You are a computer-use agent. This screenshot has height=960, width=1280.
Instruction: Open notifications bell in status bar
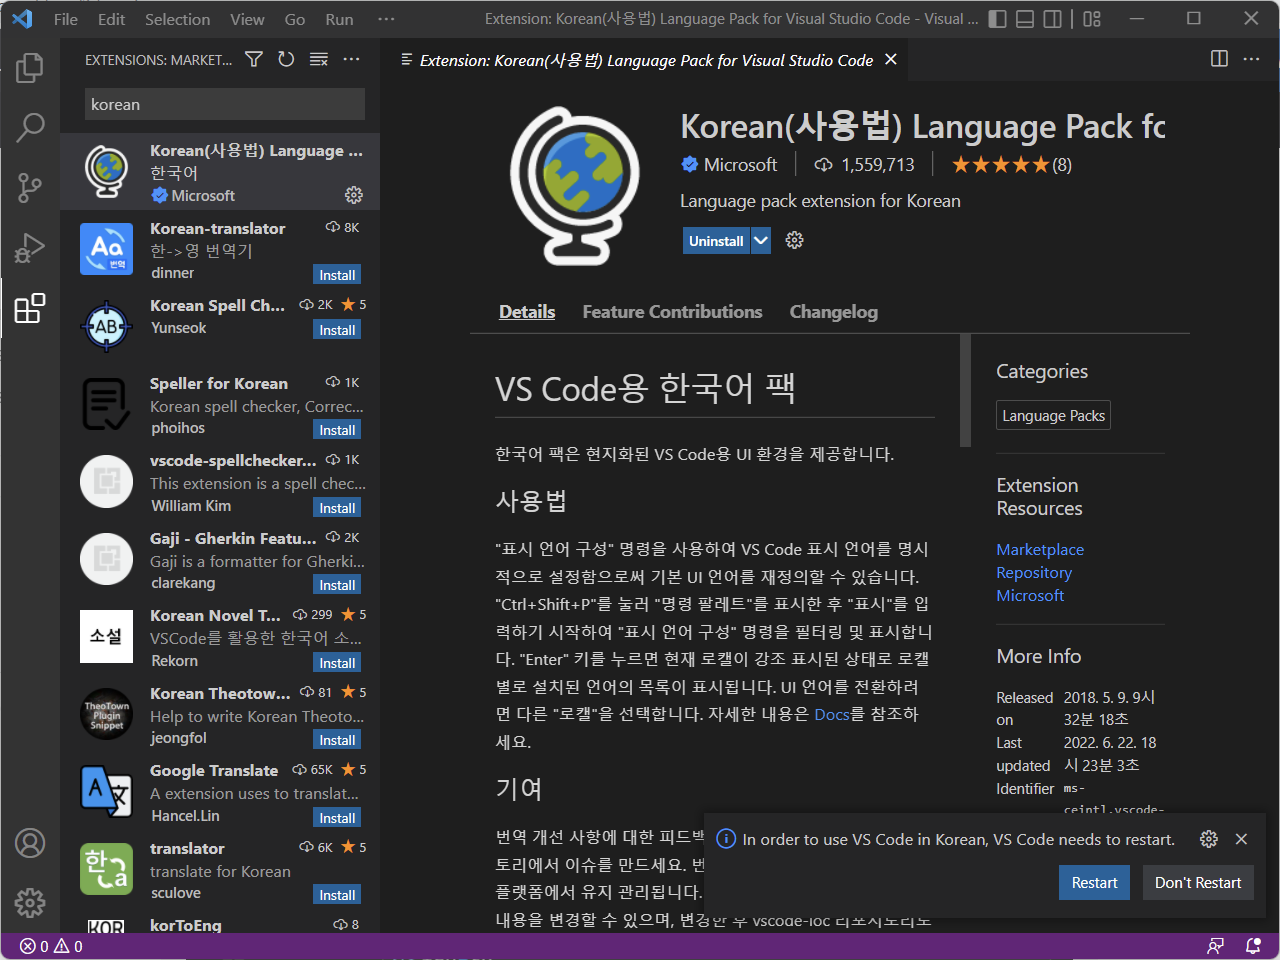point(1252,946)
